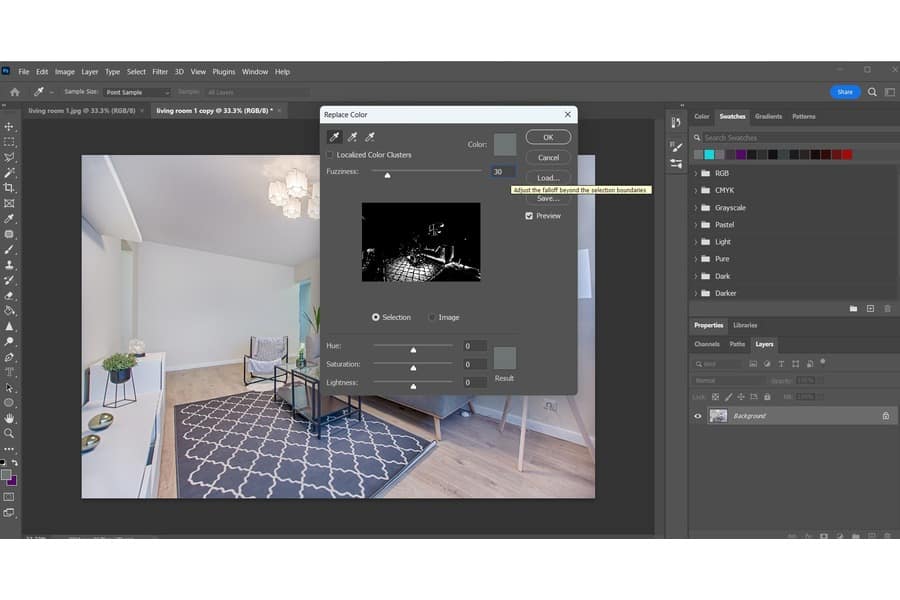Image resolution: width=900 pixels, height=600 pixels.
Task: Select the Image radio button
Action: click(432, 317)
